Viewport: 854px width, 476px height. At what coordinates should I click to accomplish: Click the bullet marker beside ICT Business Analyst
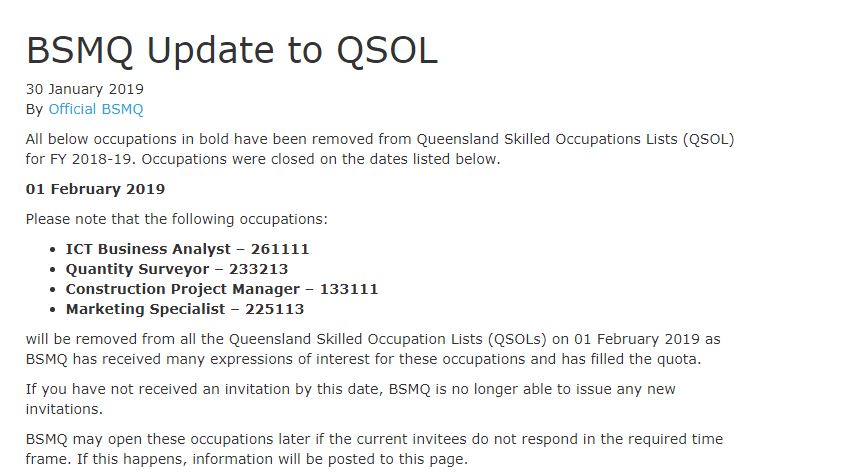click(52, 250)
